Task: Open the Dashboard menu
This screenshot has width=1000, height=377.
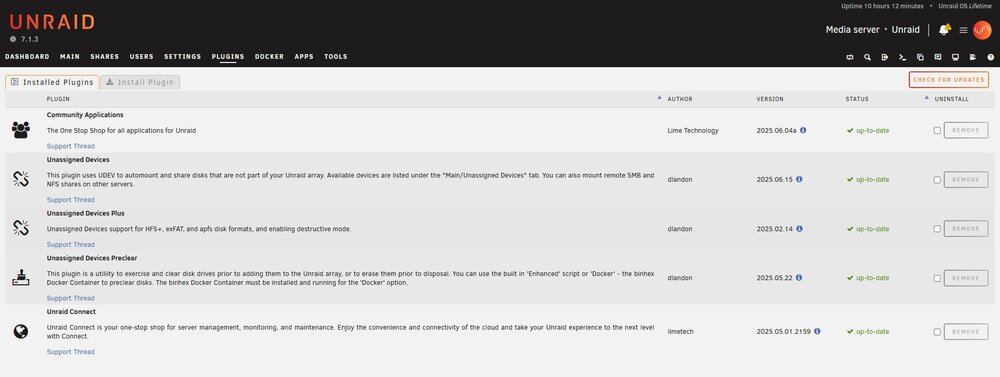Action: (27, 57)
